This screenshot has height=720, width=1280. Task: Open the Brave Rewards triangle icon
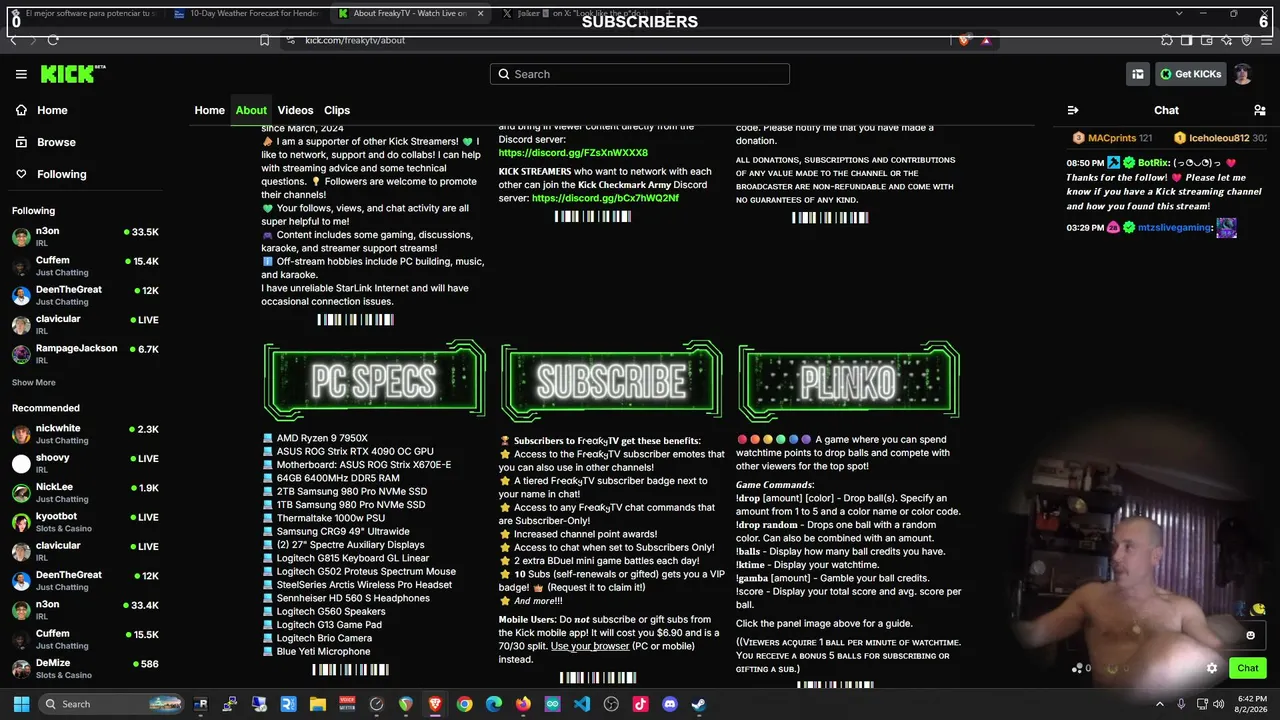click(x=986, y=40)
